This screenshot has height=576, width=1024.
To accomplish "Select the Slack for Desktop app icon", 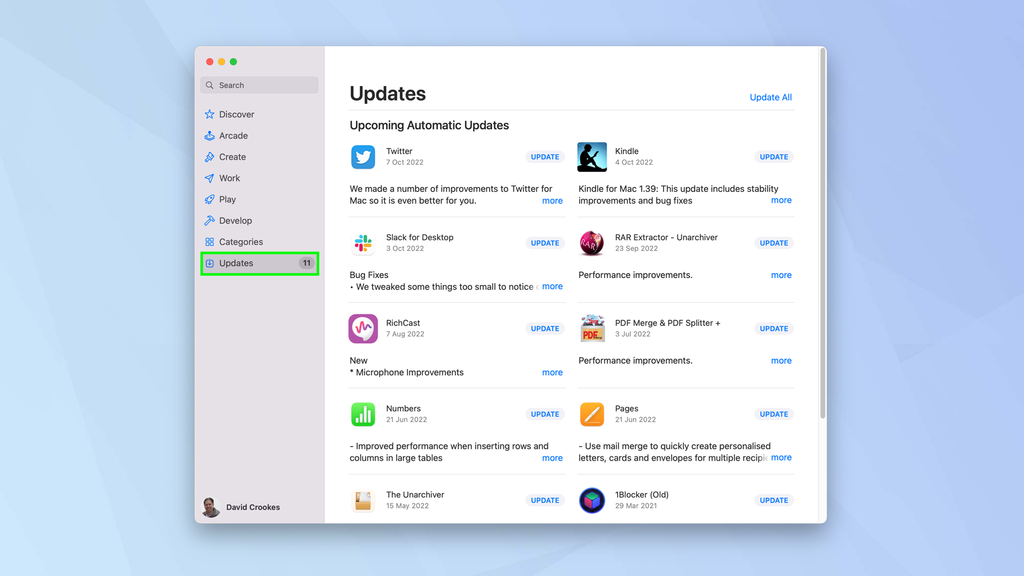I will point(365,243).
